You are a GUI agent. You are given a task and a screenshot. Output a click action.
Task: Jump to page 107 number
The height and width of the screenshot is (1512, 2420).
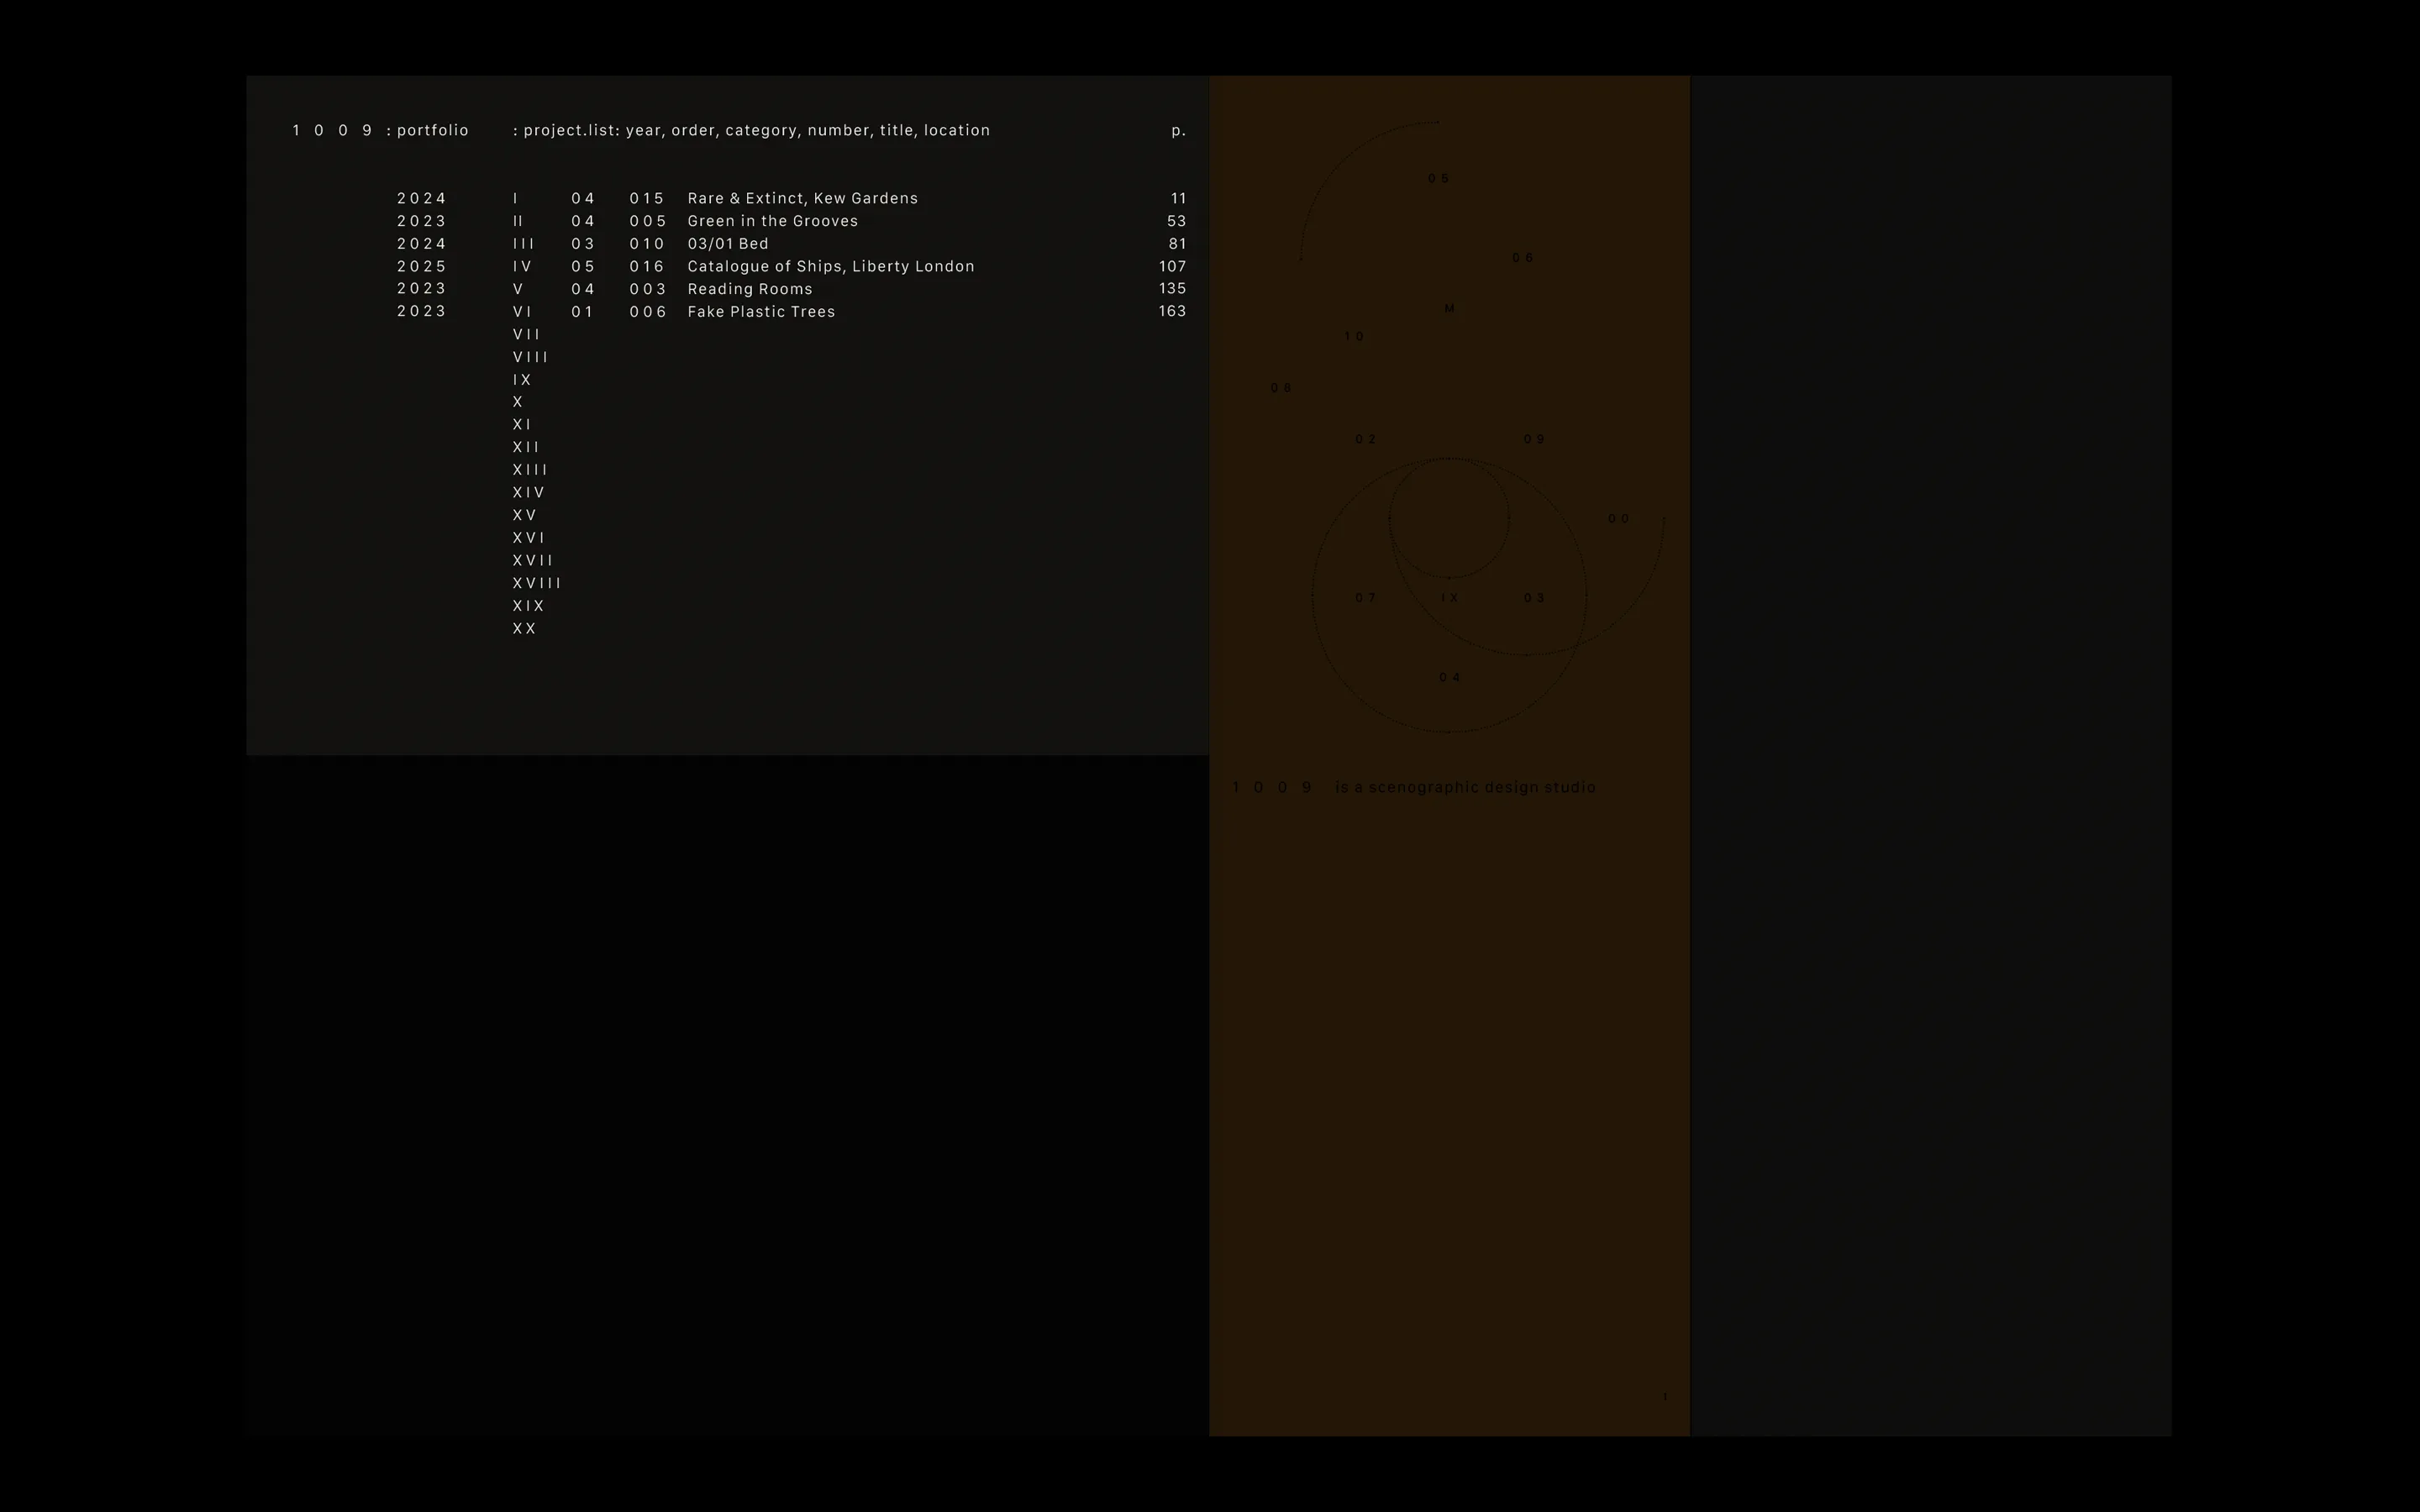point(1172,266)
